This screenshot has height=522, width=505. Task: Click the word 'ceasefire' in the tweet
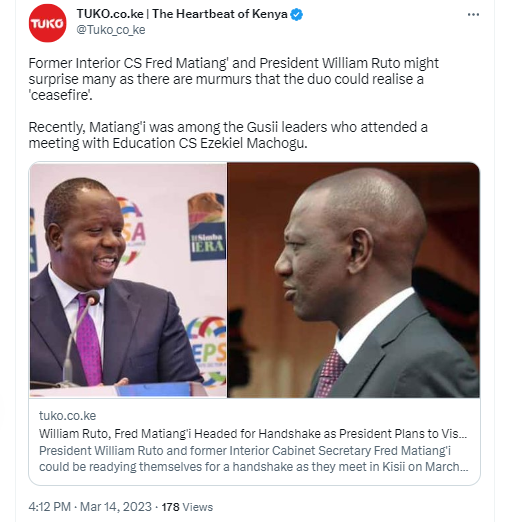[60, 95]
